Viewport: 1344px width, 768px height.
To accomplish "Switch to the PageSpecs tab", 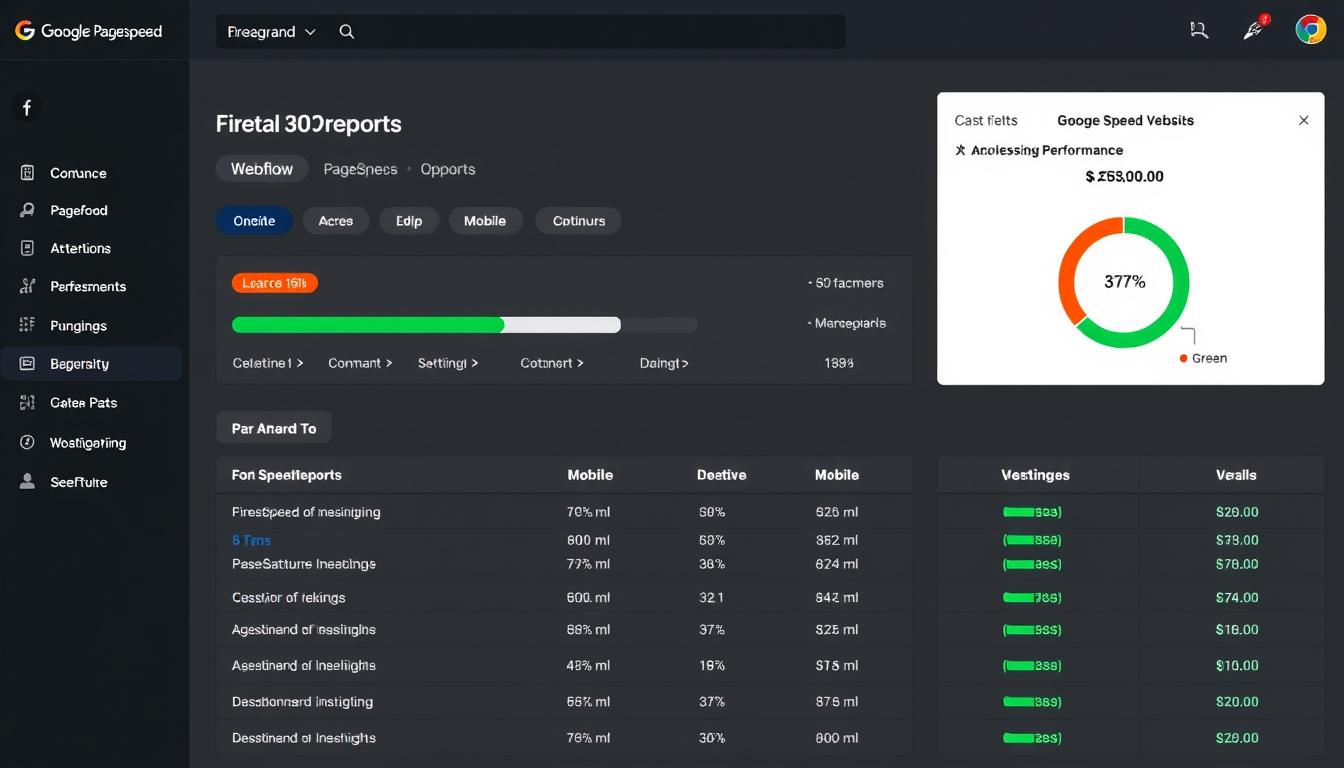I will (x=360, y=169).
